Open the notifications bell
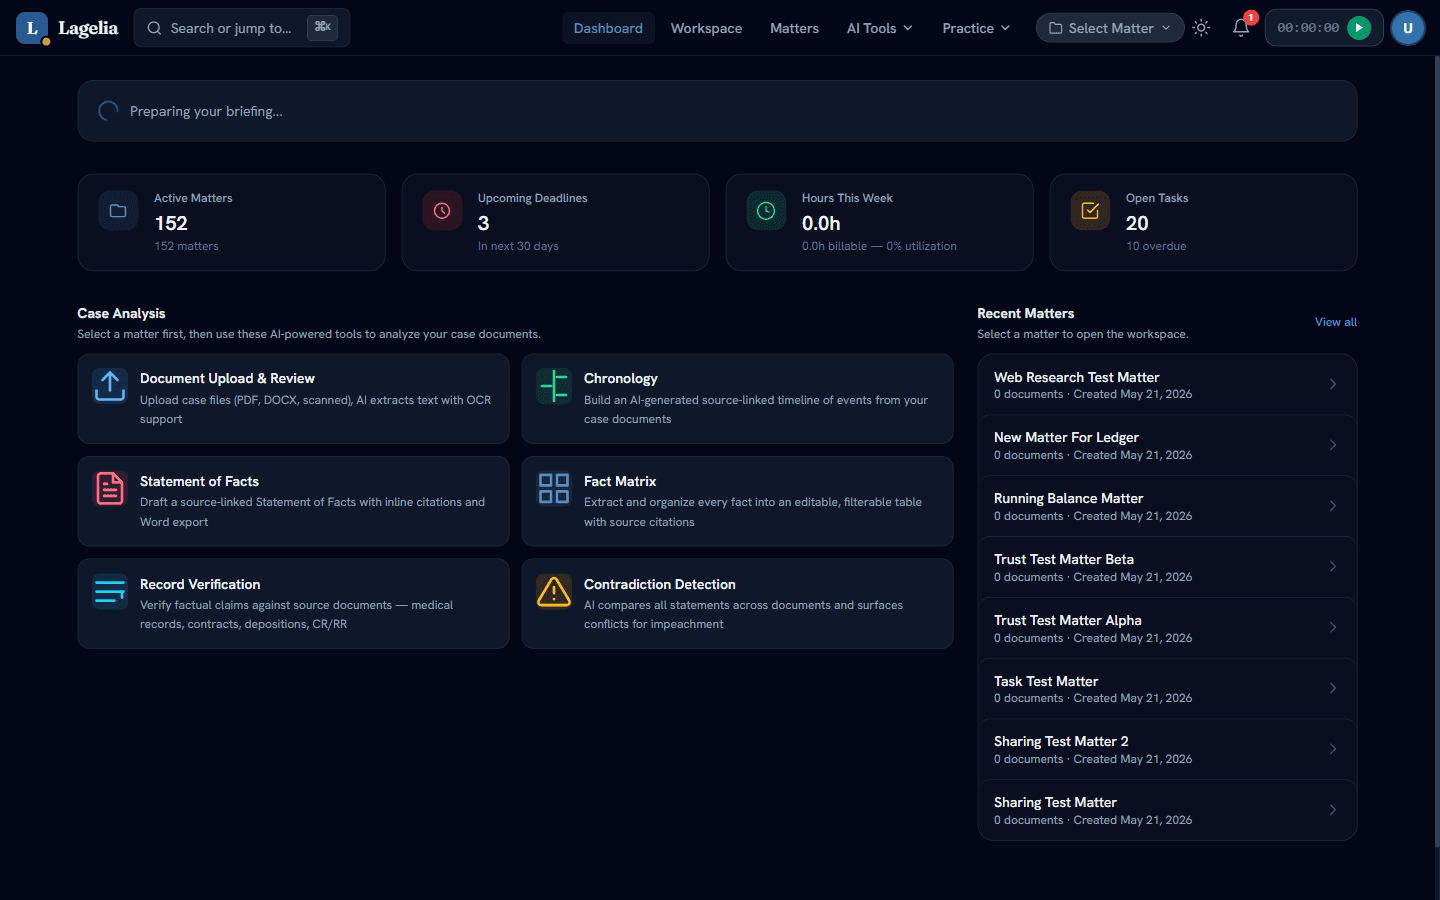This screenshot has width=1440, height=900. coord(1240,28)
